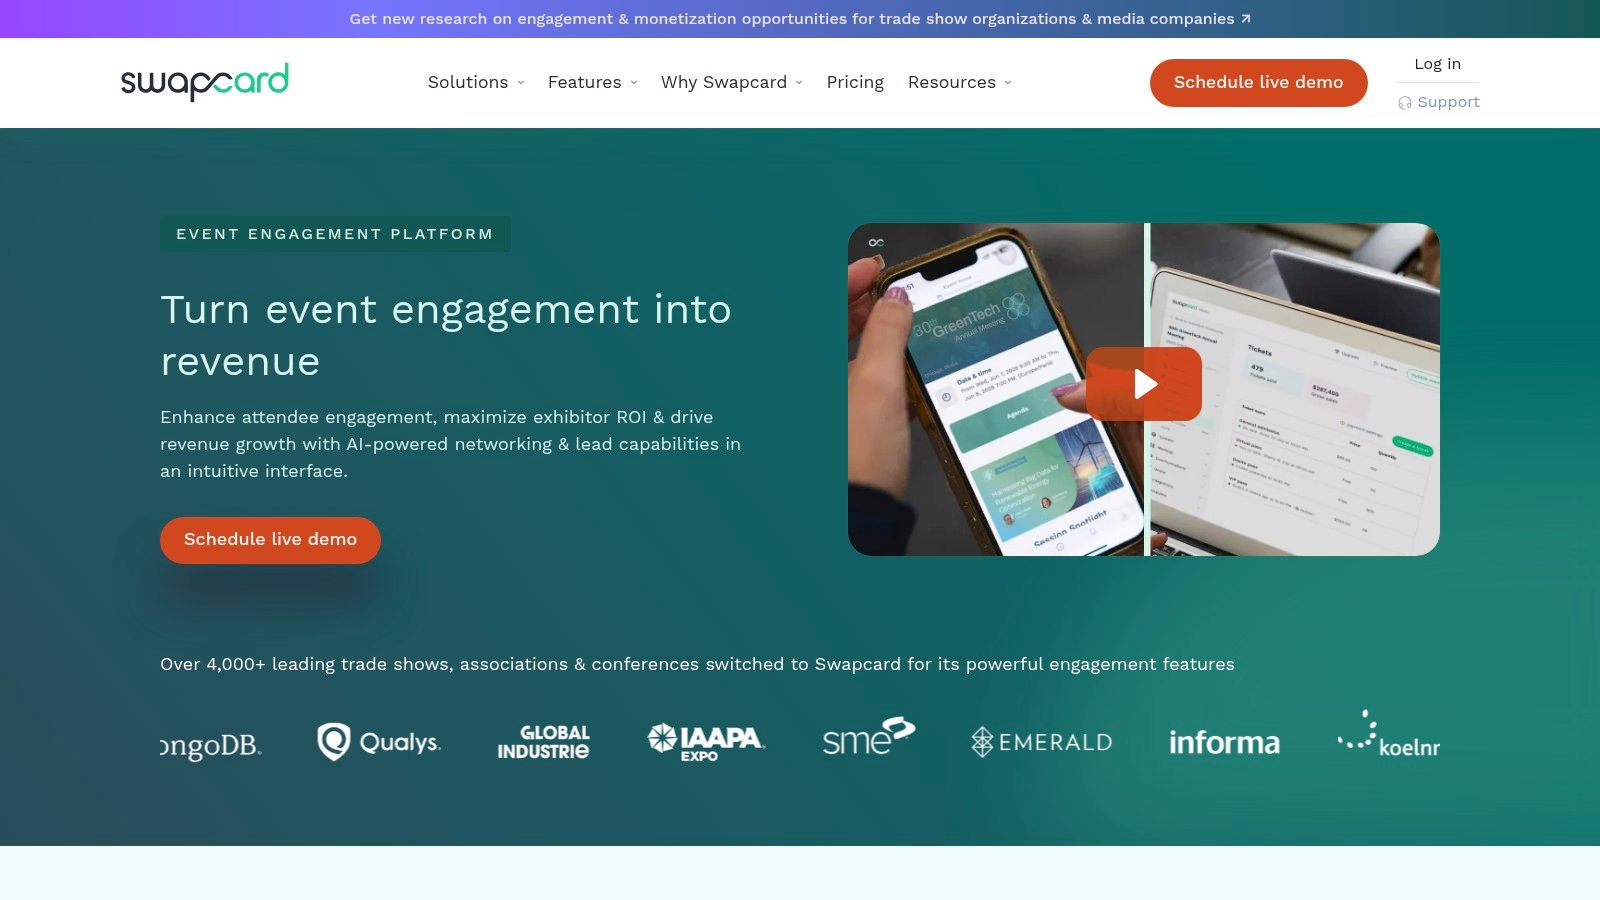Click Schedule live demo in hero section
Image resolution: width=1600 pixels, height=900 pixels.
point(270,540)
